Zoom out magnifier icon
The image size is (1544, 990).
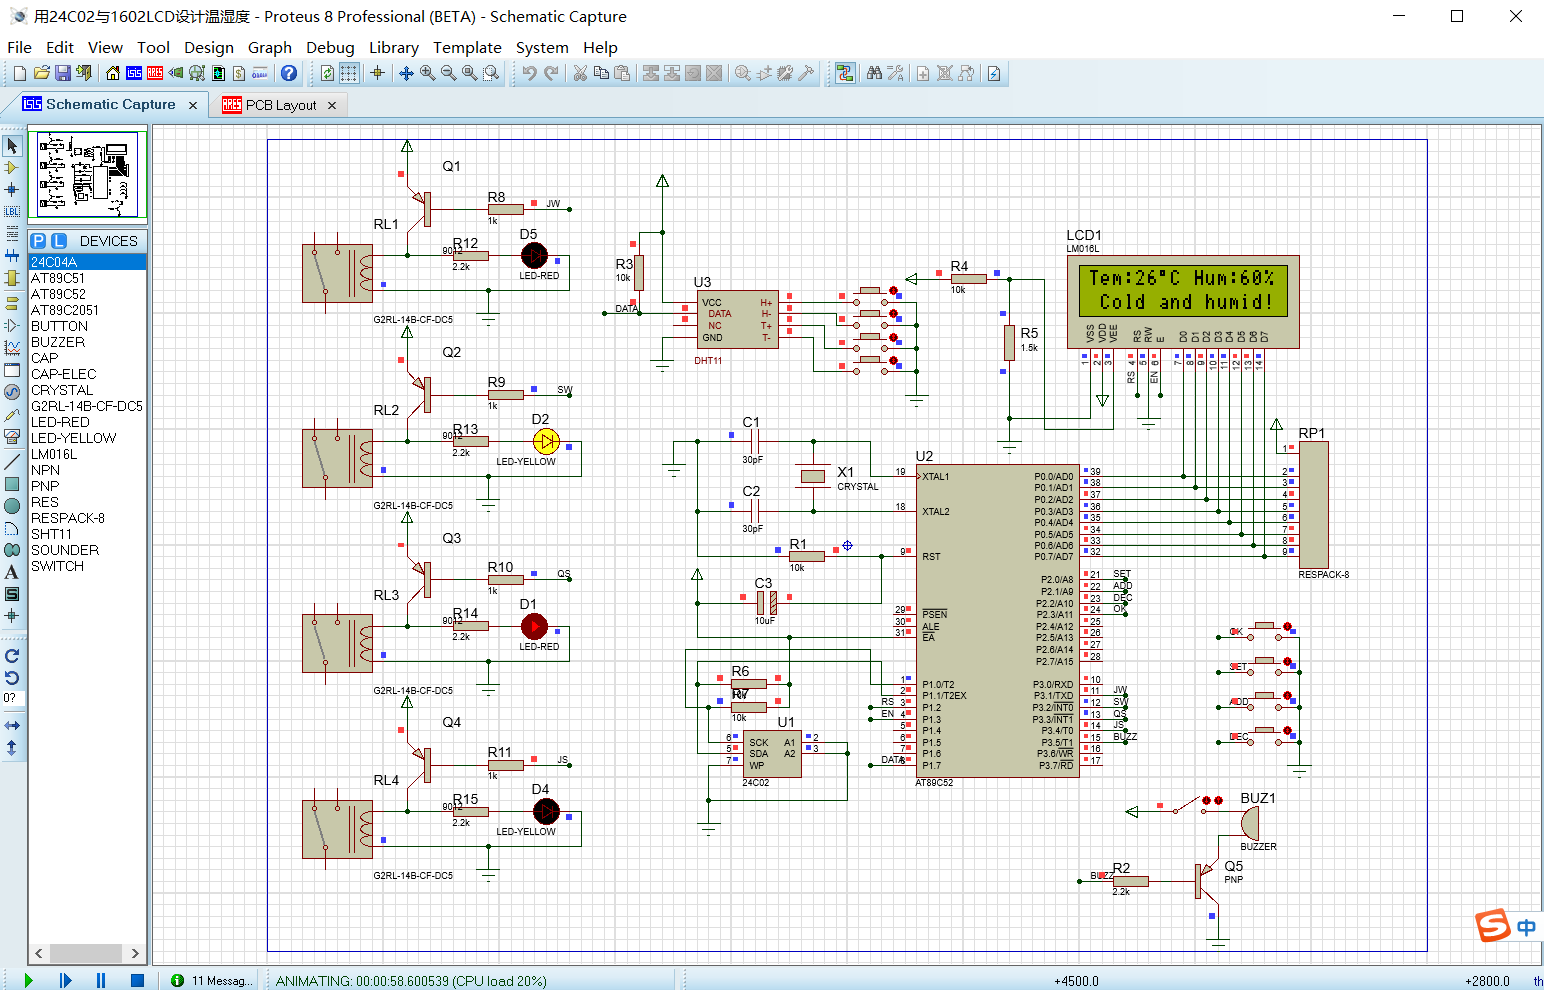click(448, 73)
